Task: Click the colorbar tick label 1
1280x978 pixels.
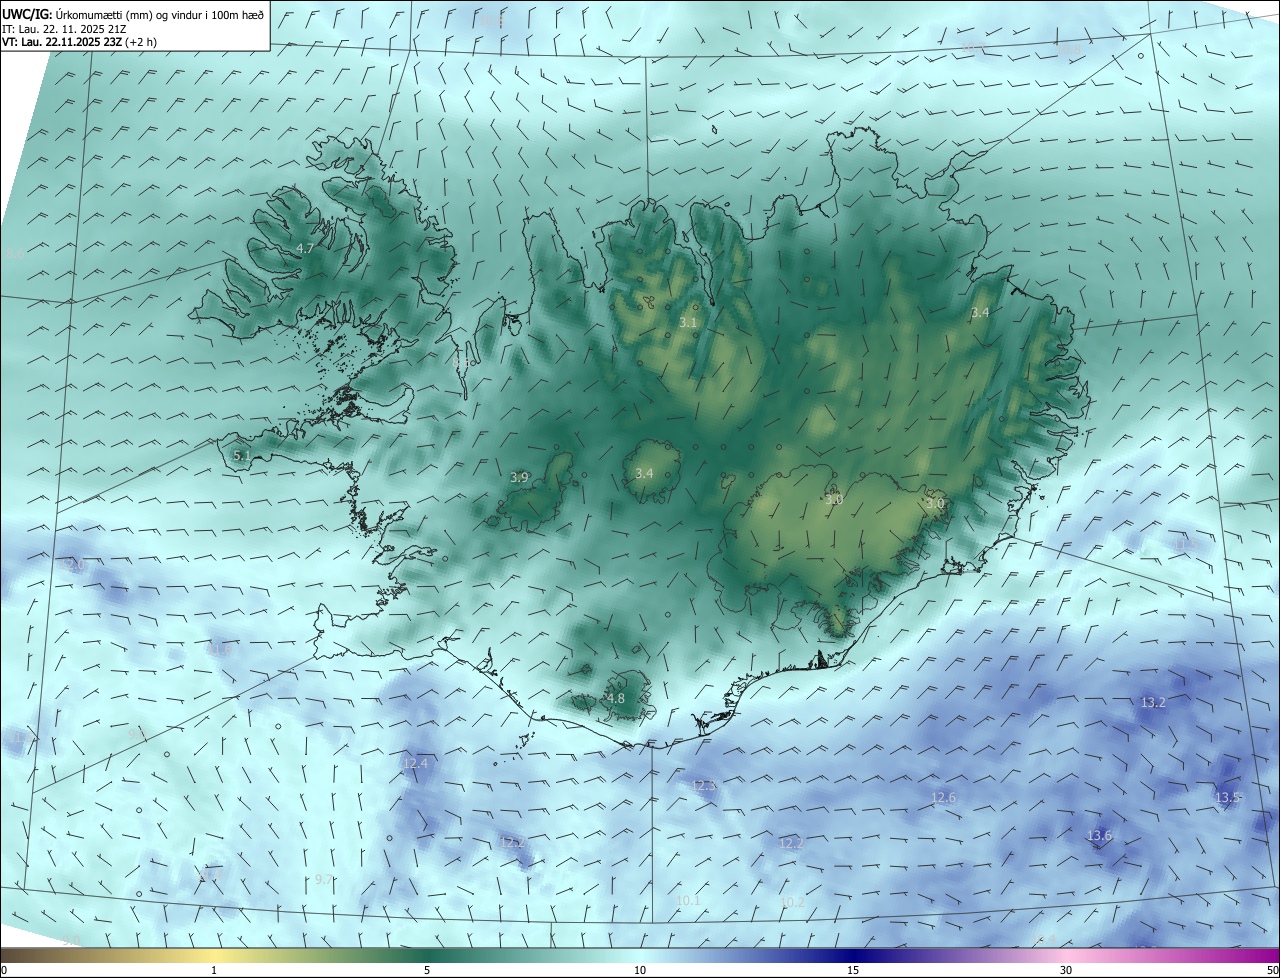Action: (x=214, y=971)
